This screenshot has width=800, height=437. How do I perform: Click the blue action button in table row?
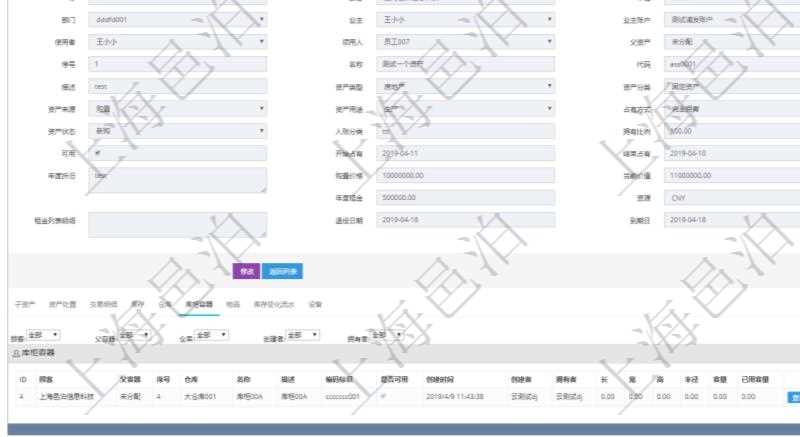[793, 397]
